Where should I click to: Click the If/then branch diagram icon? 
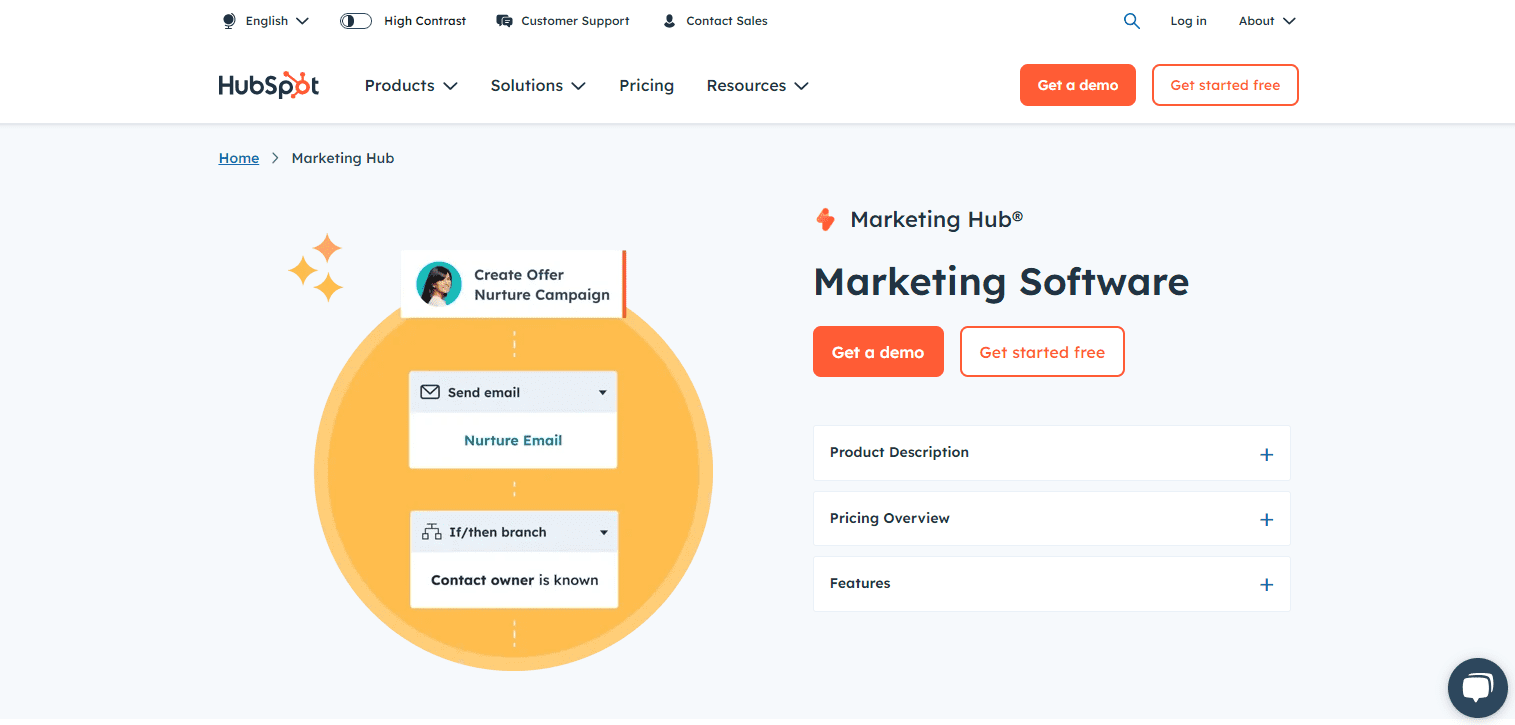pyautogui.click(x=431, y=532)
